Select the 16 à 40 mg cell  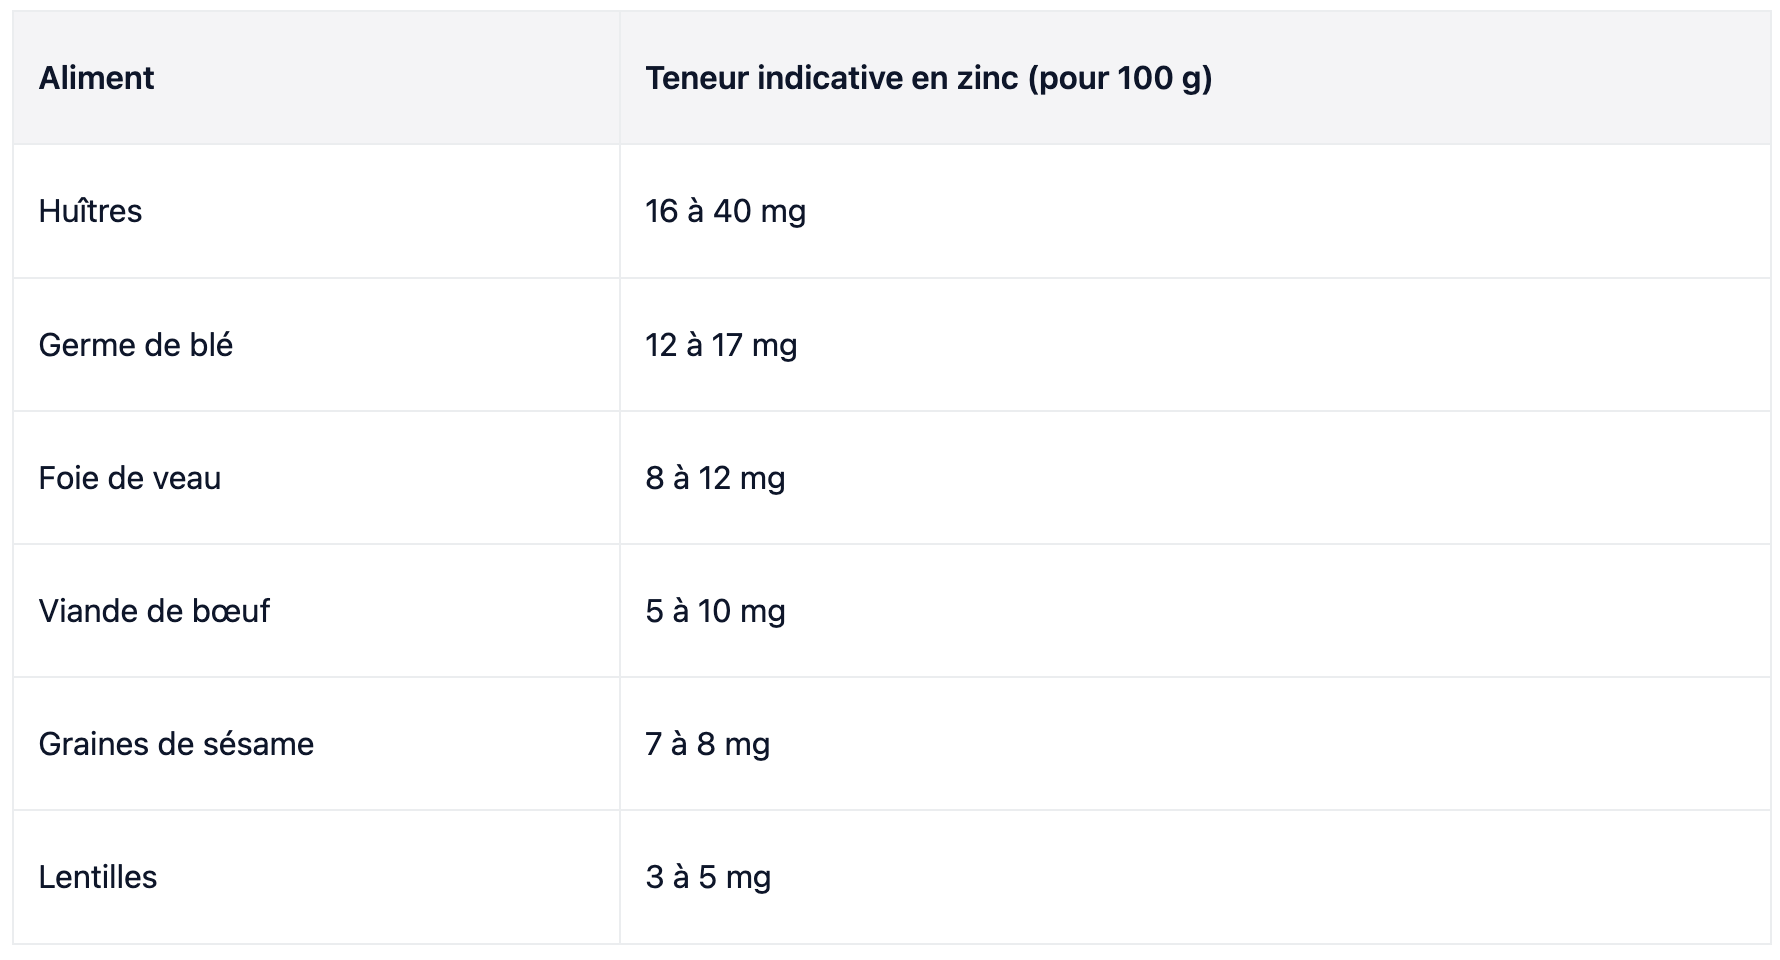[x=1195, y=211]
